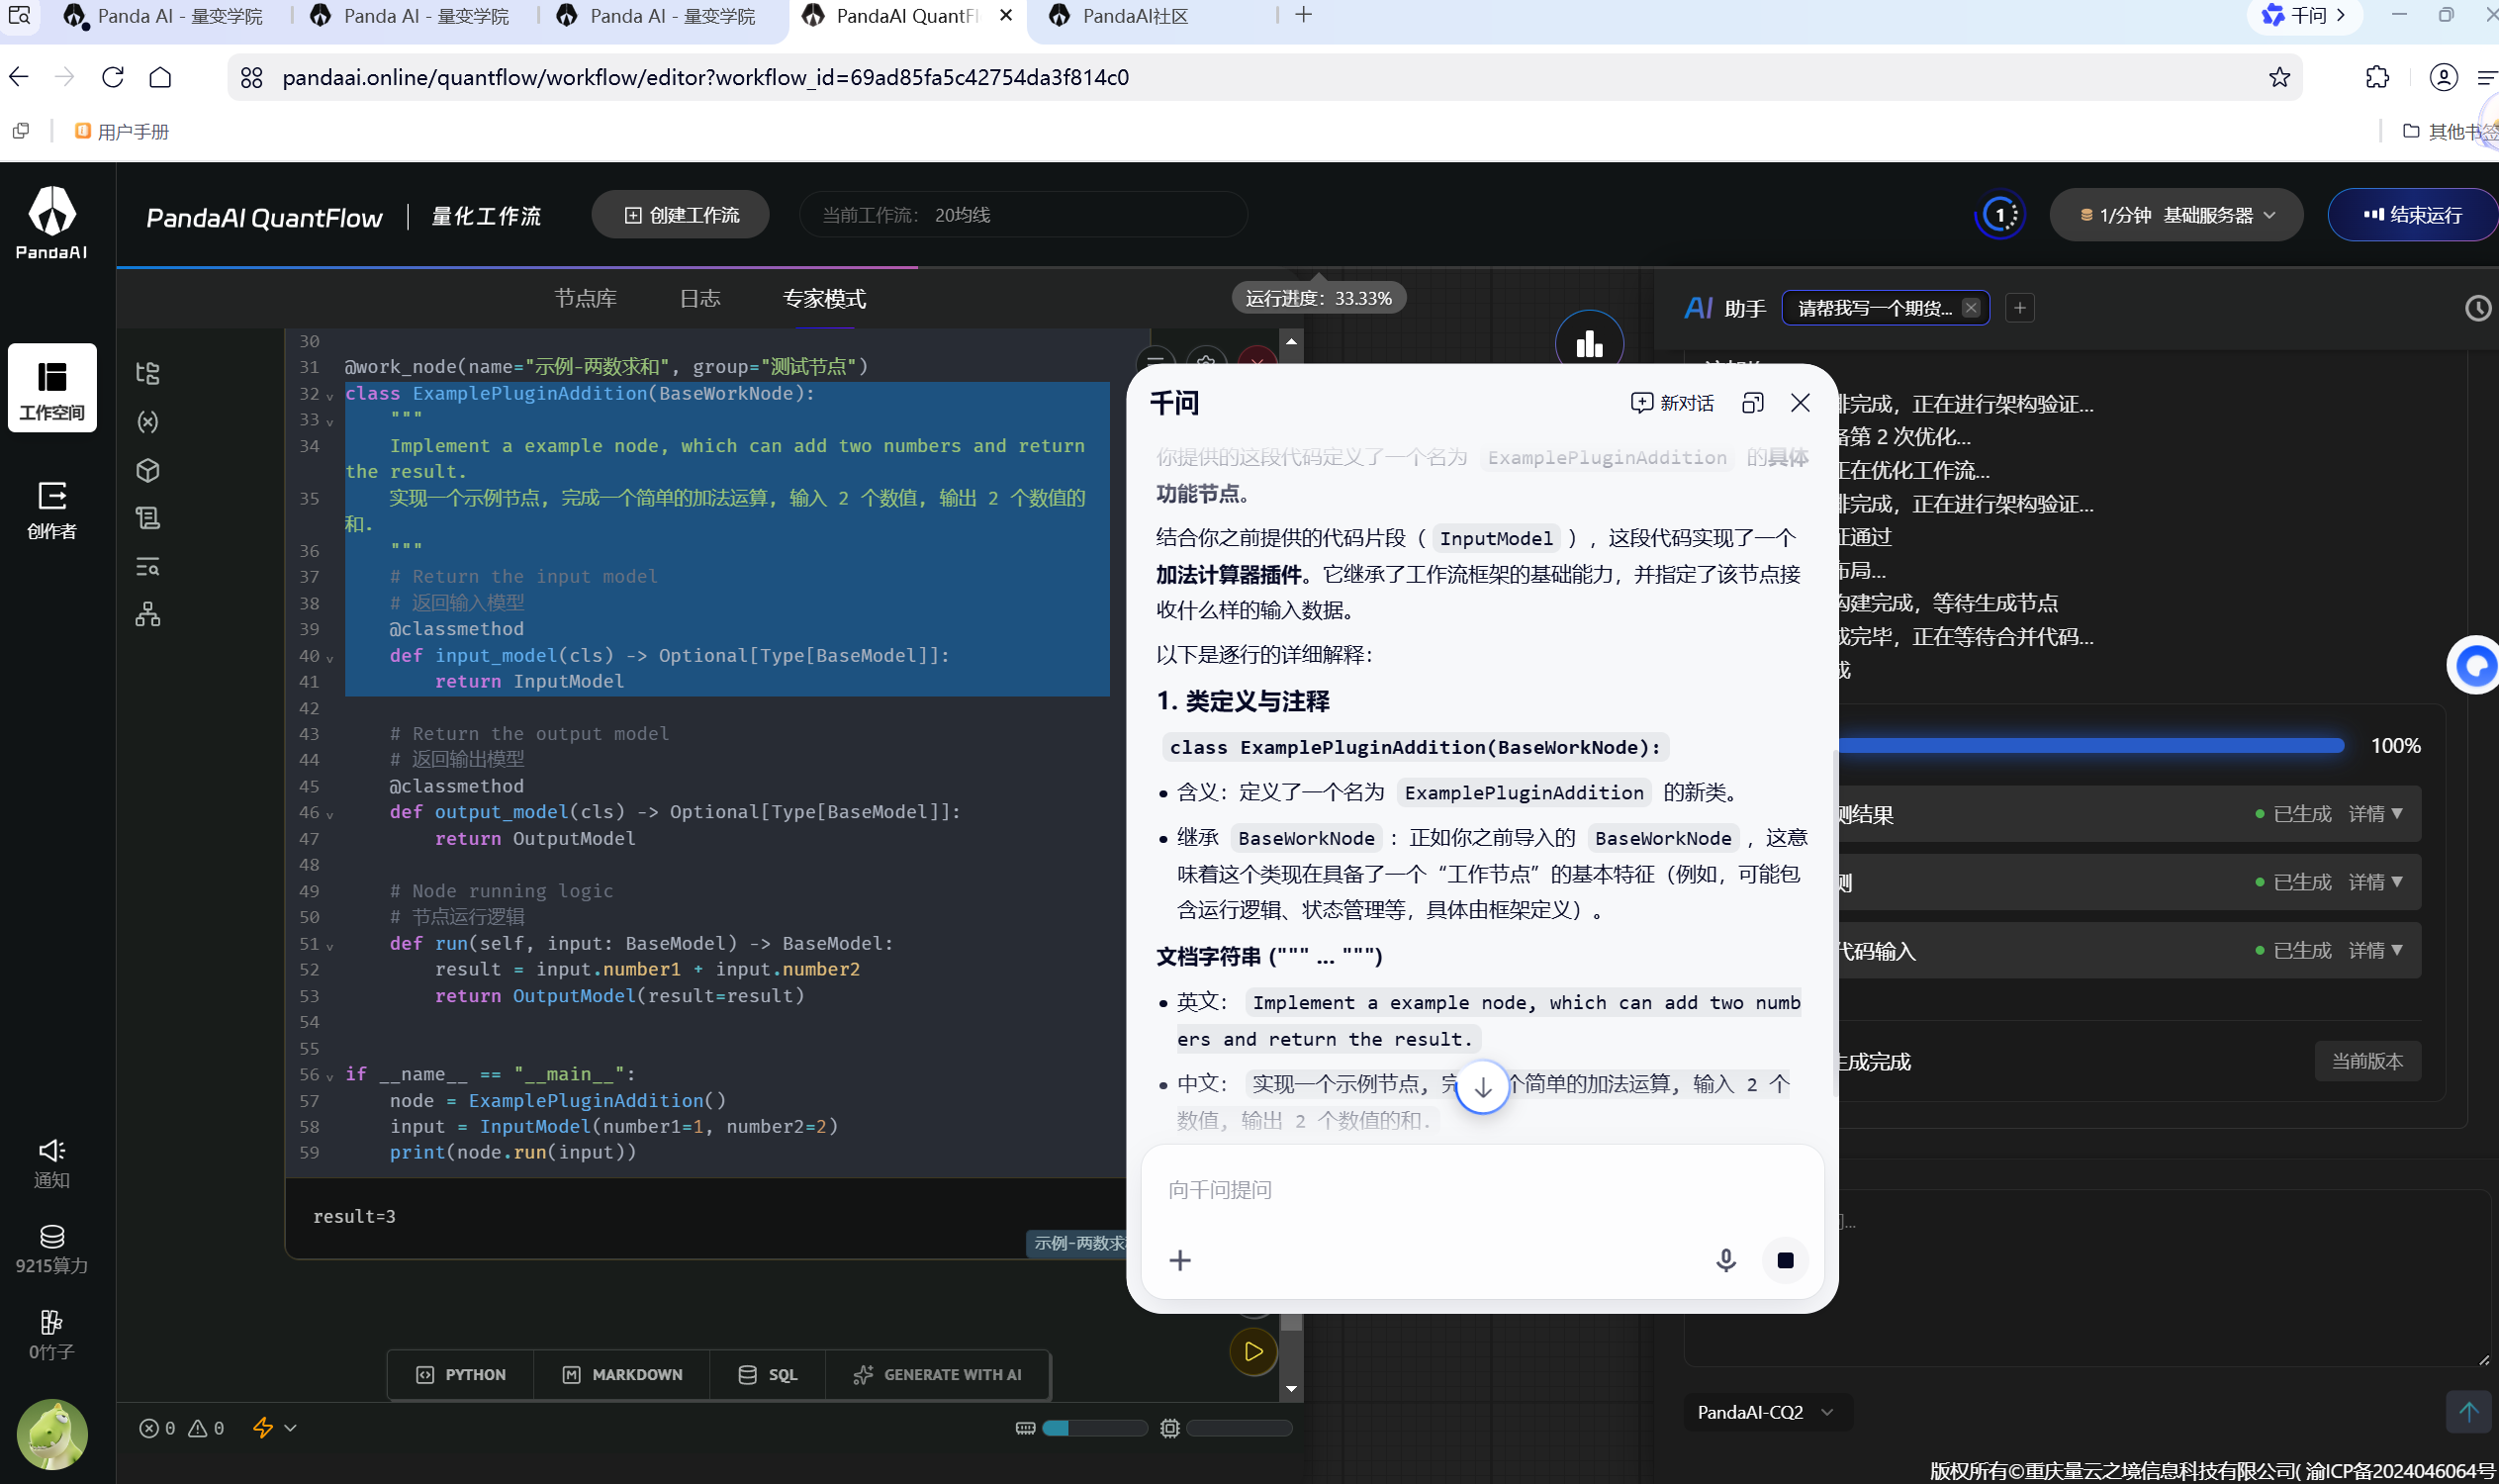
Task: Open 通知 notifications
Action: (52, 1163)
